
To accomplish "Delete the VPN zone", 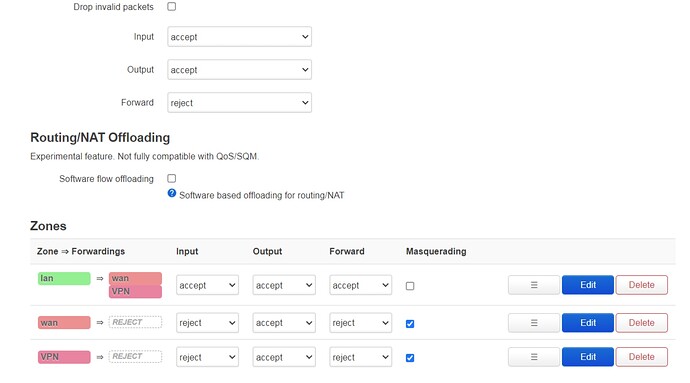I will [642, 357].
